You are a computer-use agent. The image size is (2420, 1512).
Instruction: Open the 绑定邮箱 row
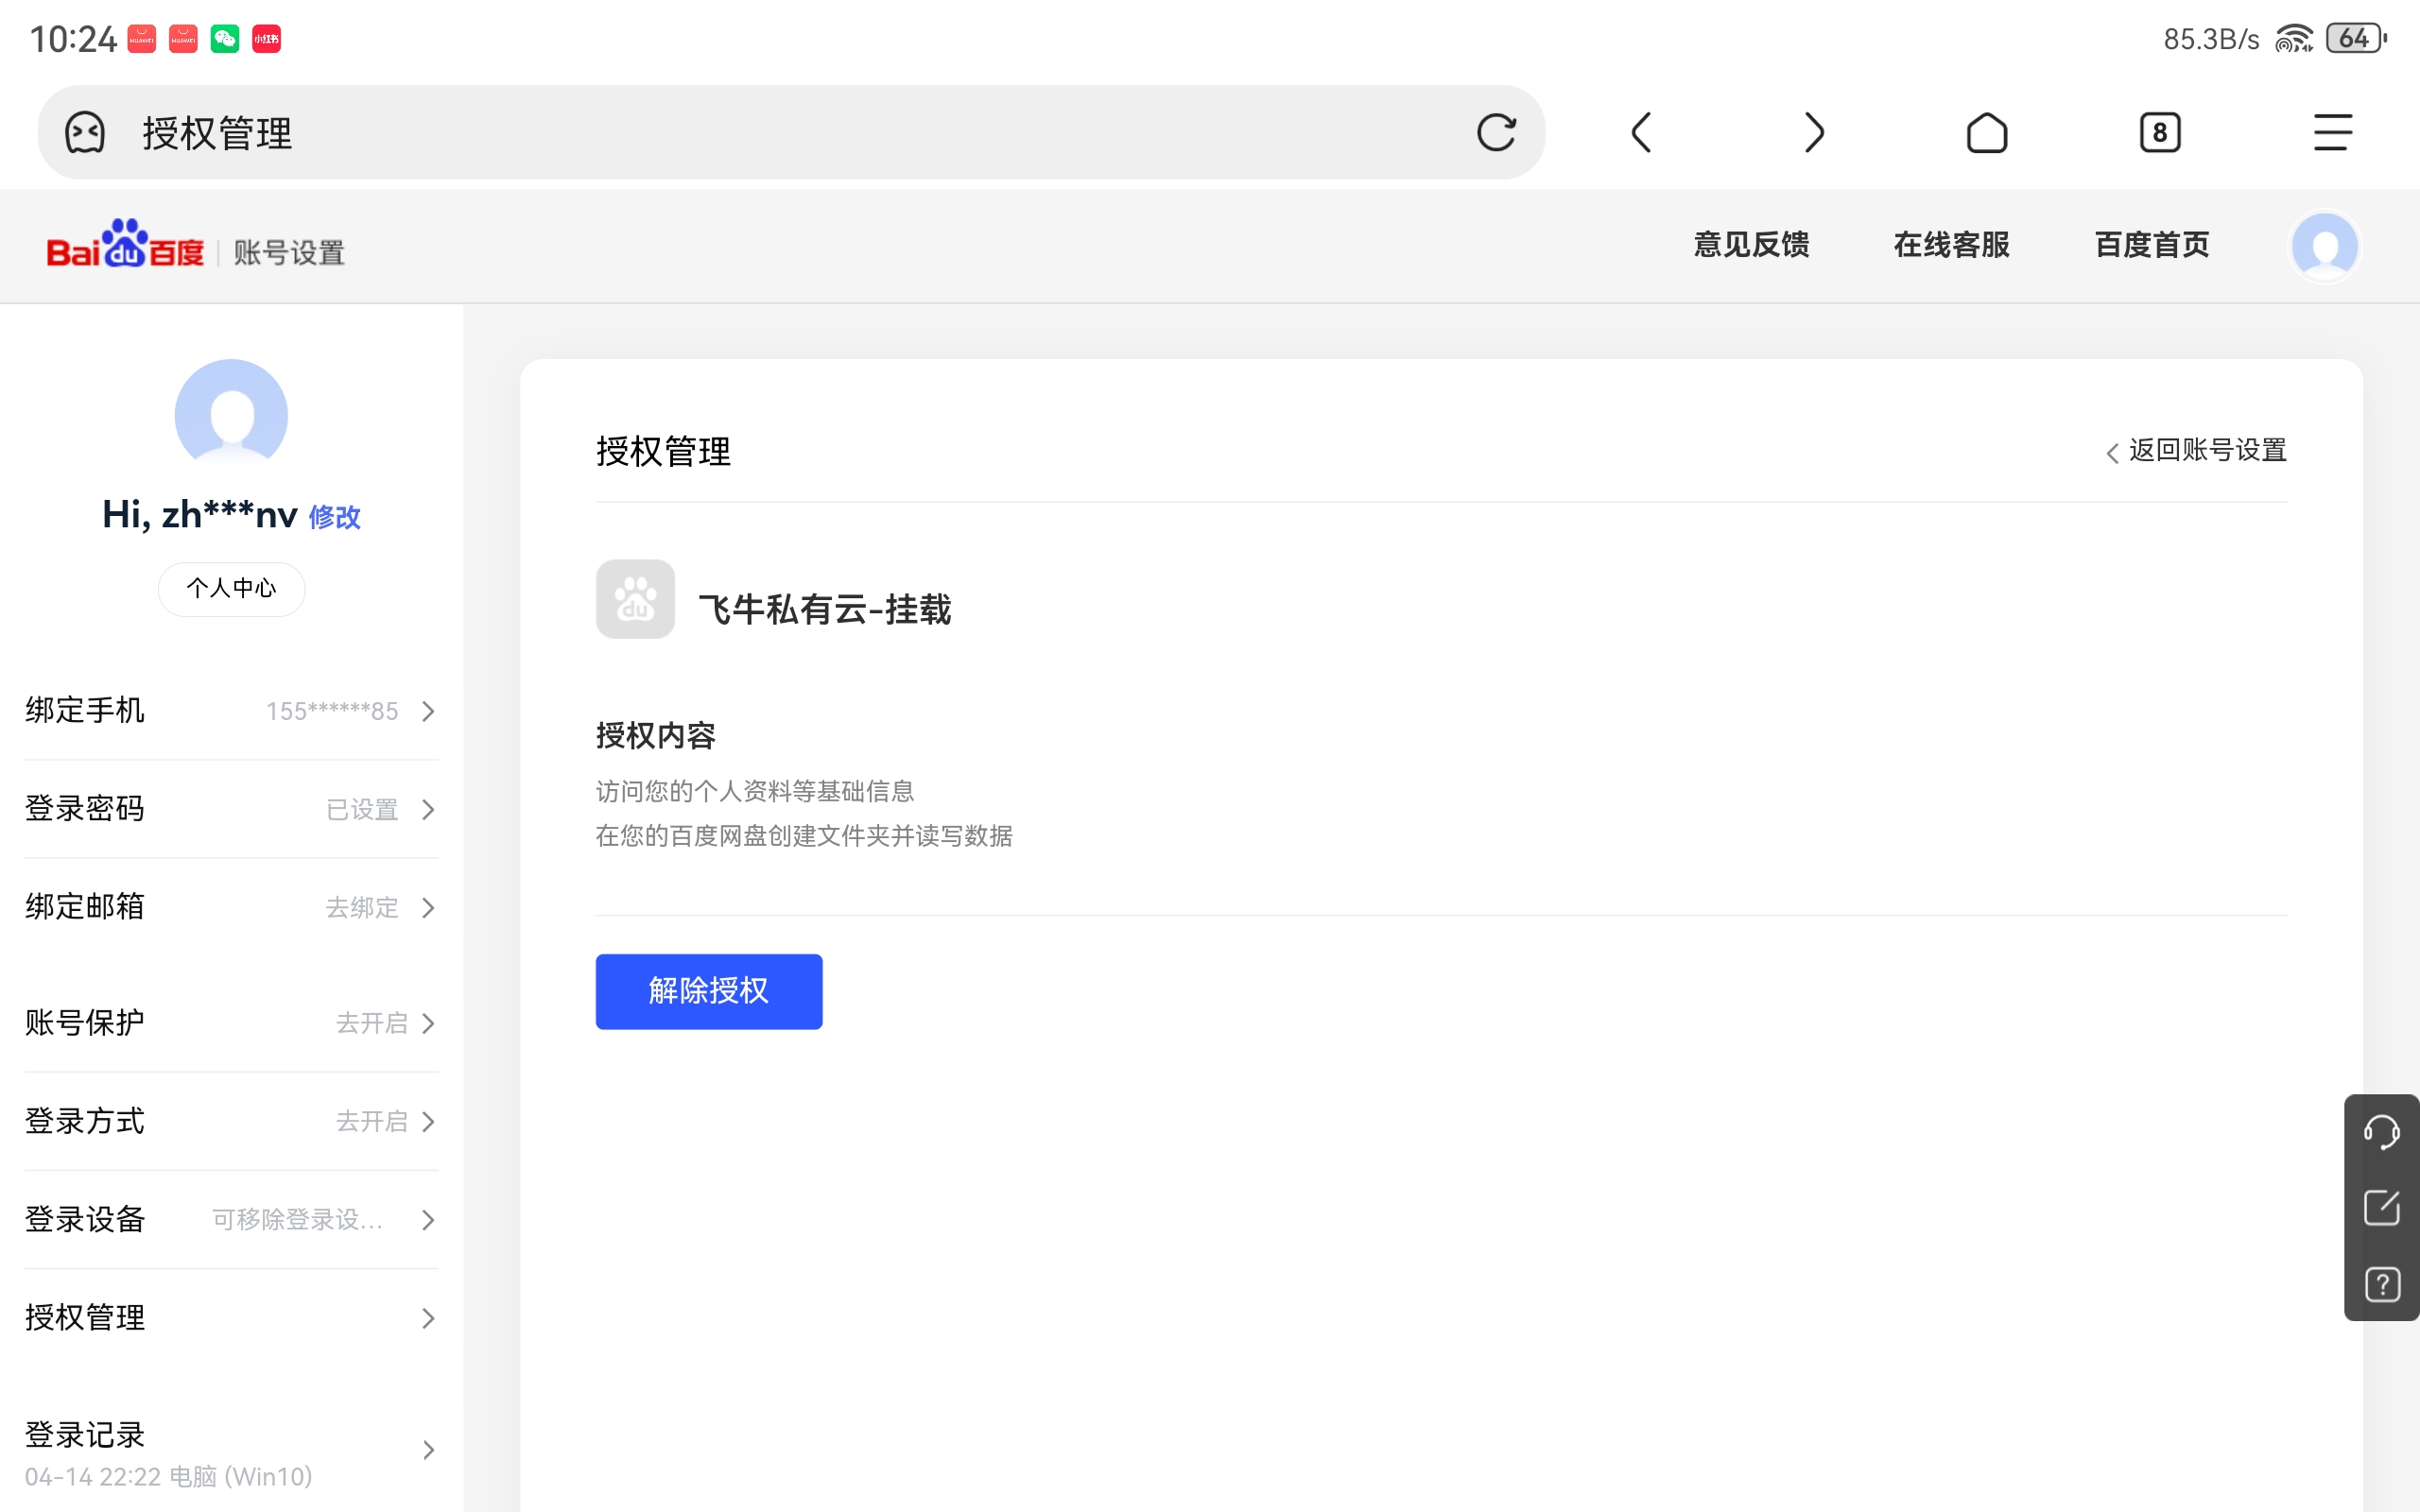(x=231, y=906)
